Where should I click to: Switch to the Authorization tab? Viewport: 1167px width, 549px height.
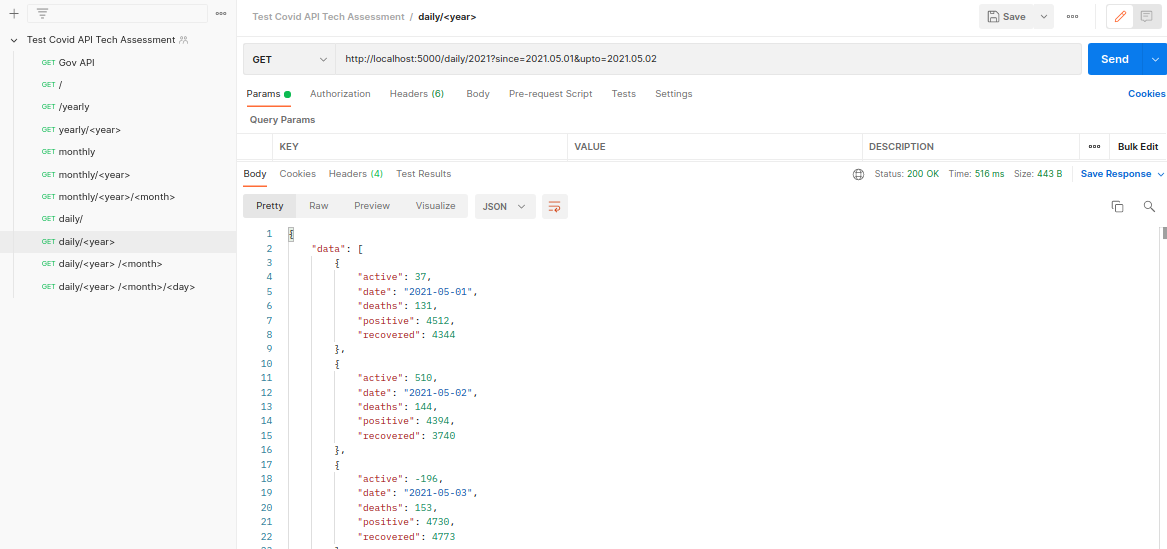click(340, 94)
